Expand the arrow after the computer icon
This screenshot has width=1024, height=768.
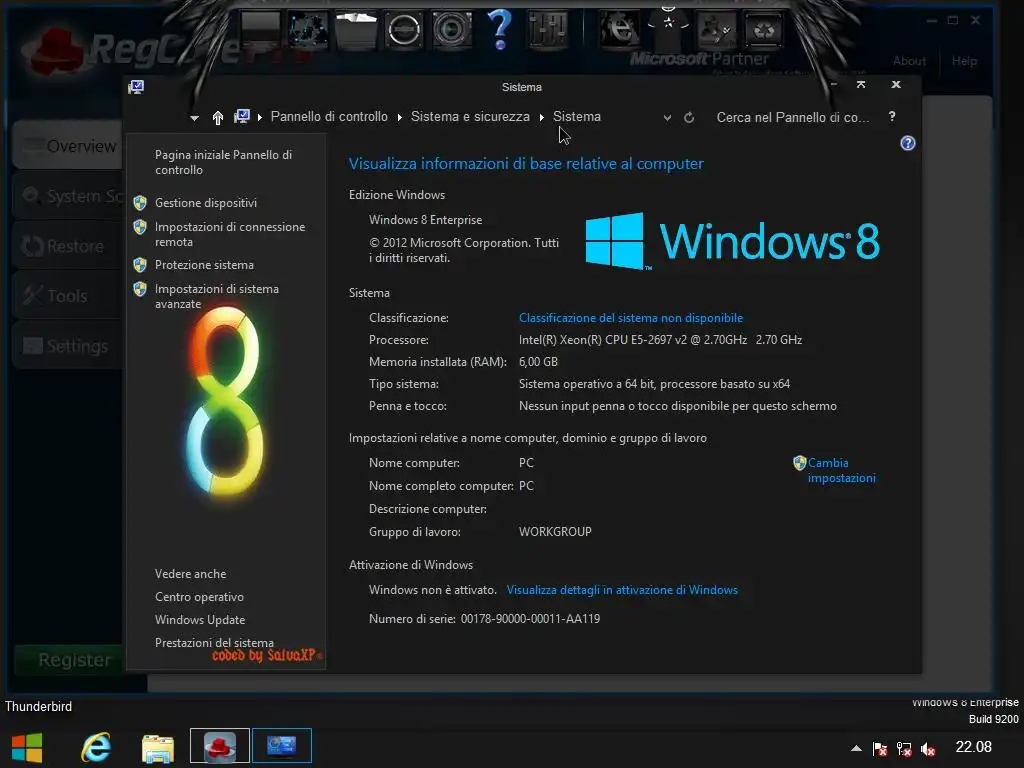point(259,118)
